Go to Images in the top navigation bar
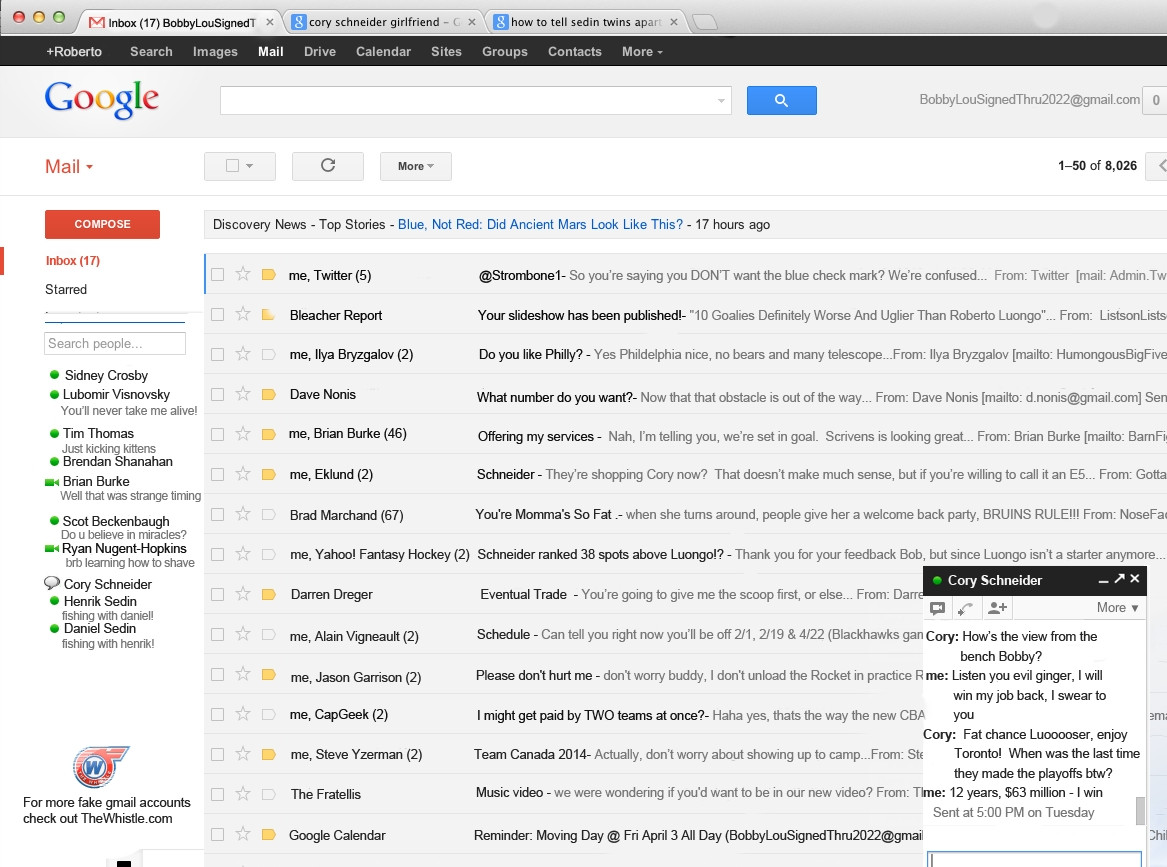This screenshot has width=1167, height=867. pyautogui.click(x=215, y=51)
